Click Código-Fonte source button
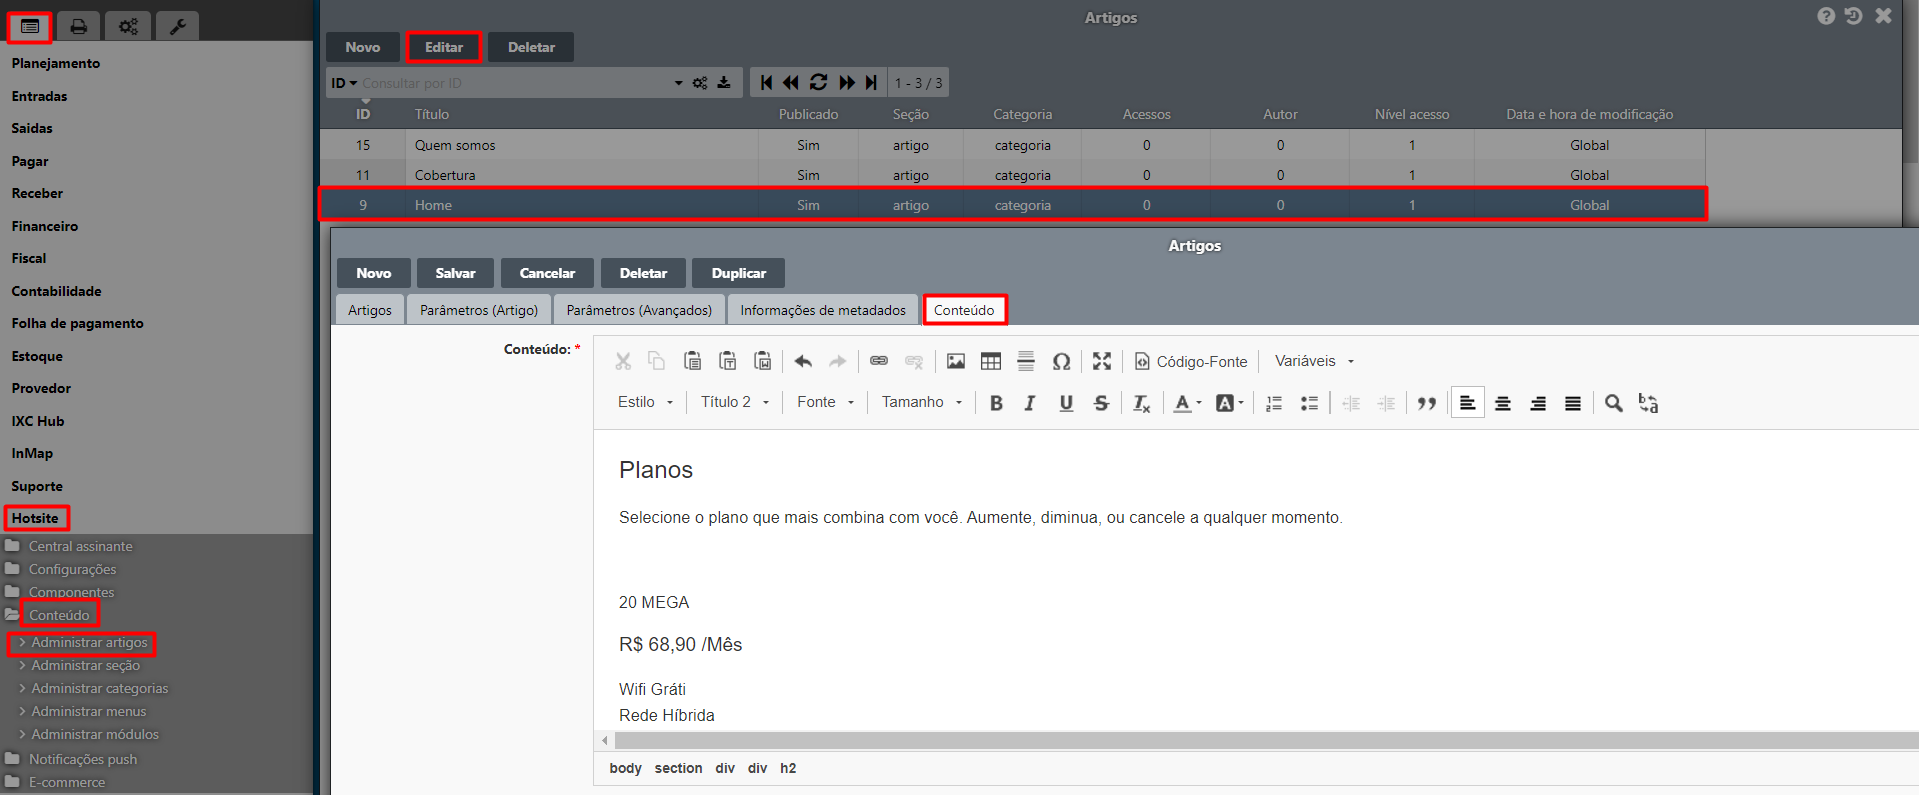 point(1191,361)
